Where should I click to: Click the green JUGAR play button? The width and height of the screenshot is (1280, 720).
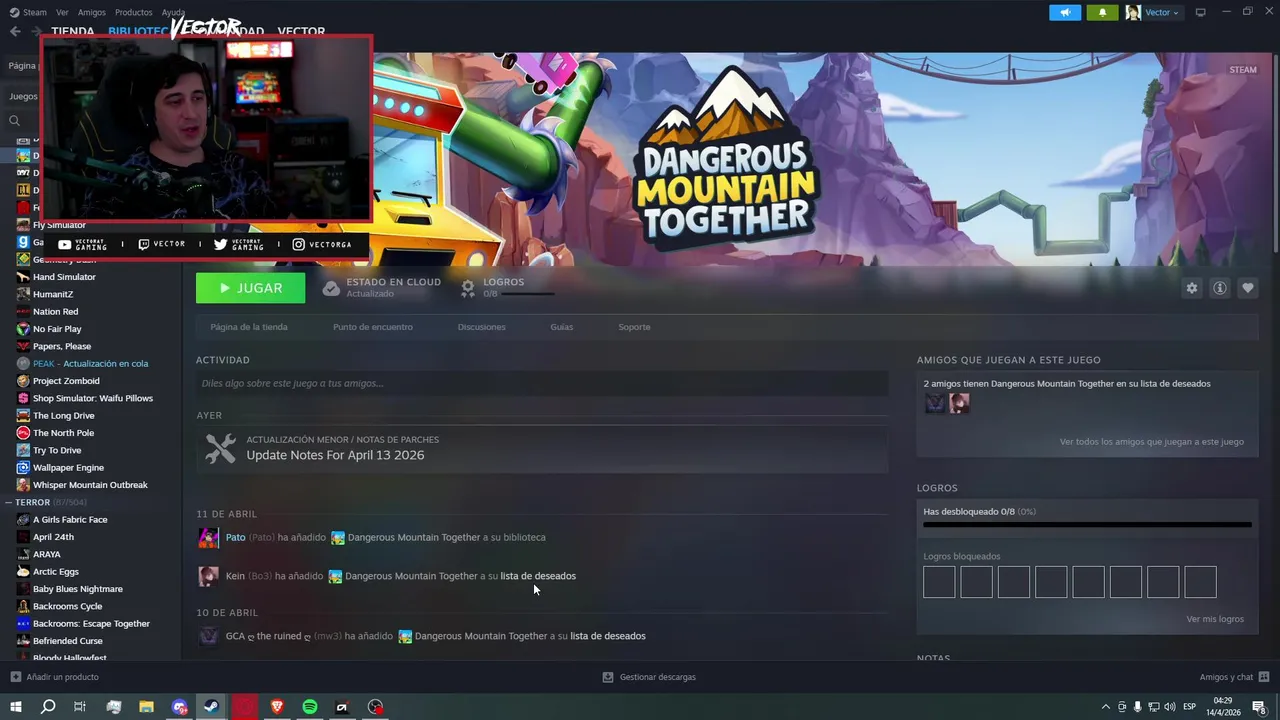pyautogui.click(x=250, y=288)
